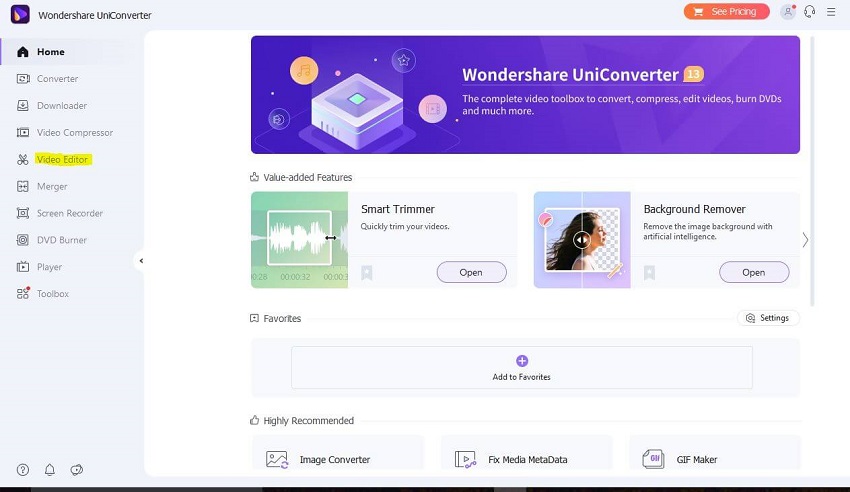Click the Wondershare UniConverter 13 banner
This screenshot has width=850, height=492.
click(x=525, y=95)
